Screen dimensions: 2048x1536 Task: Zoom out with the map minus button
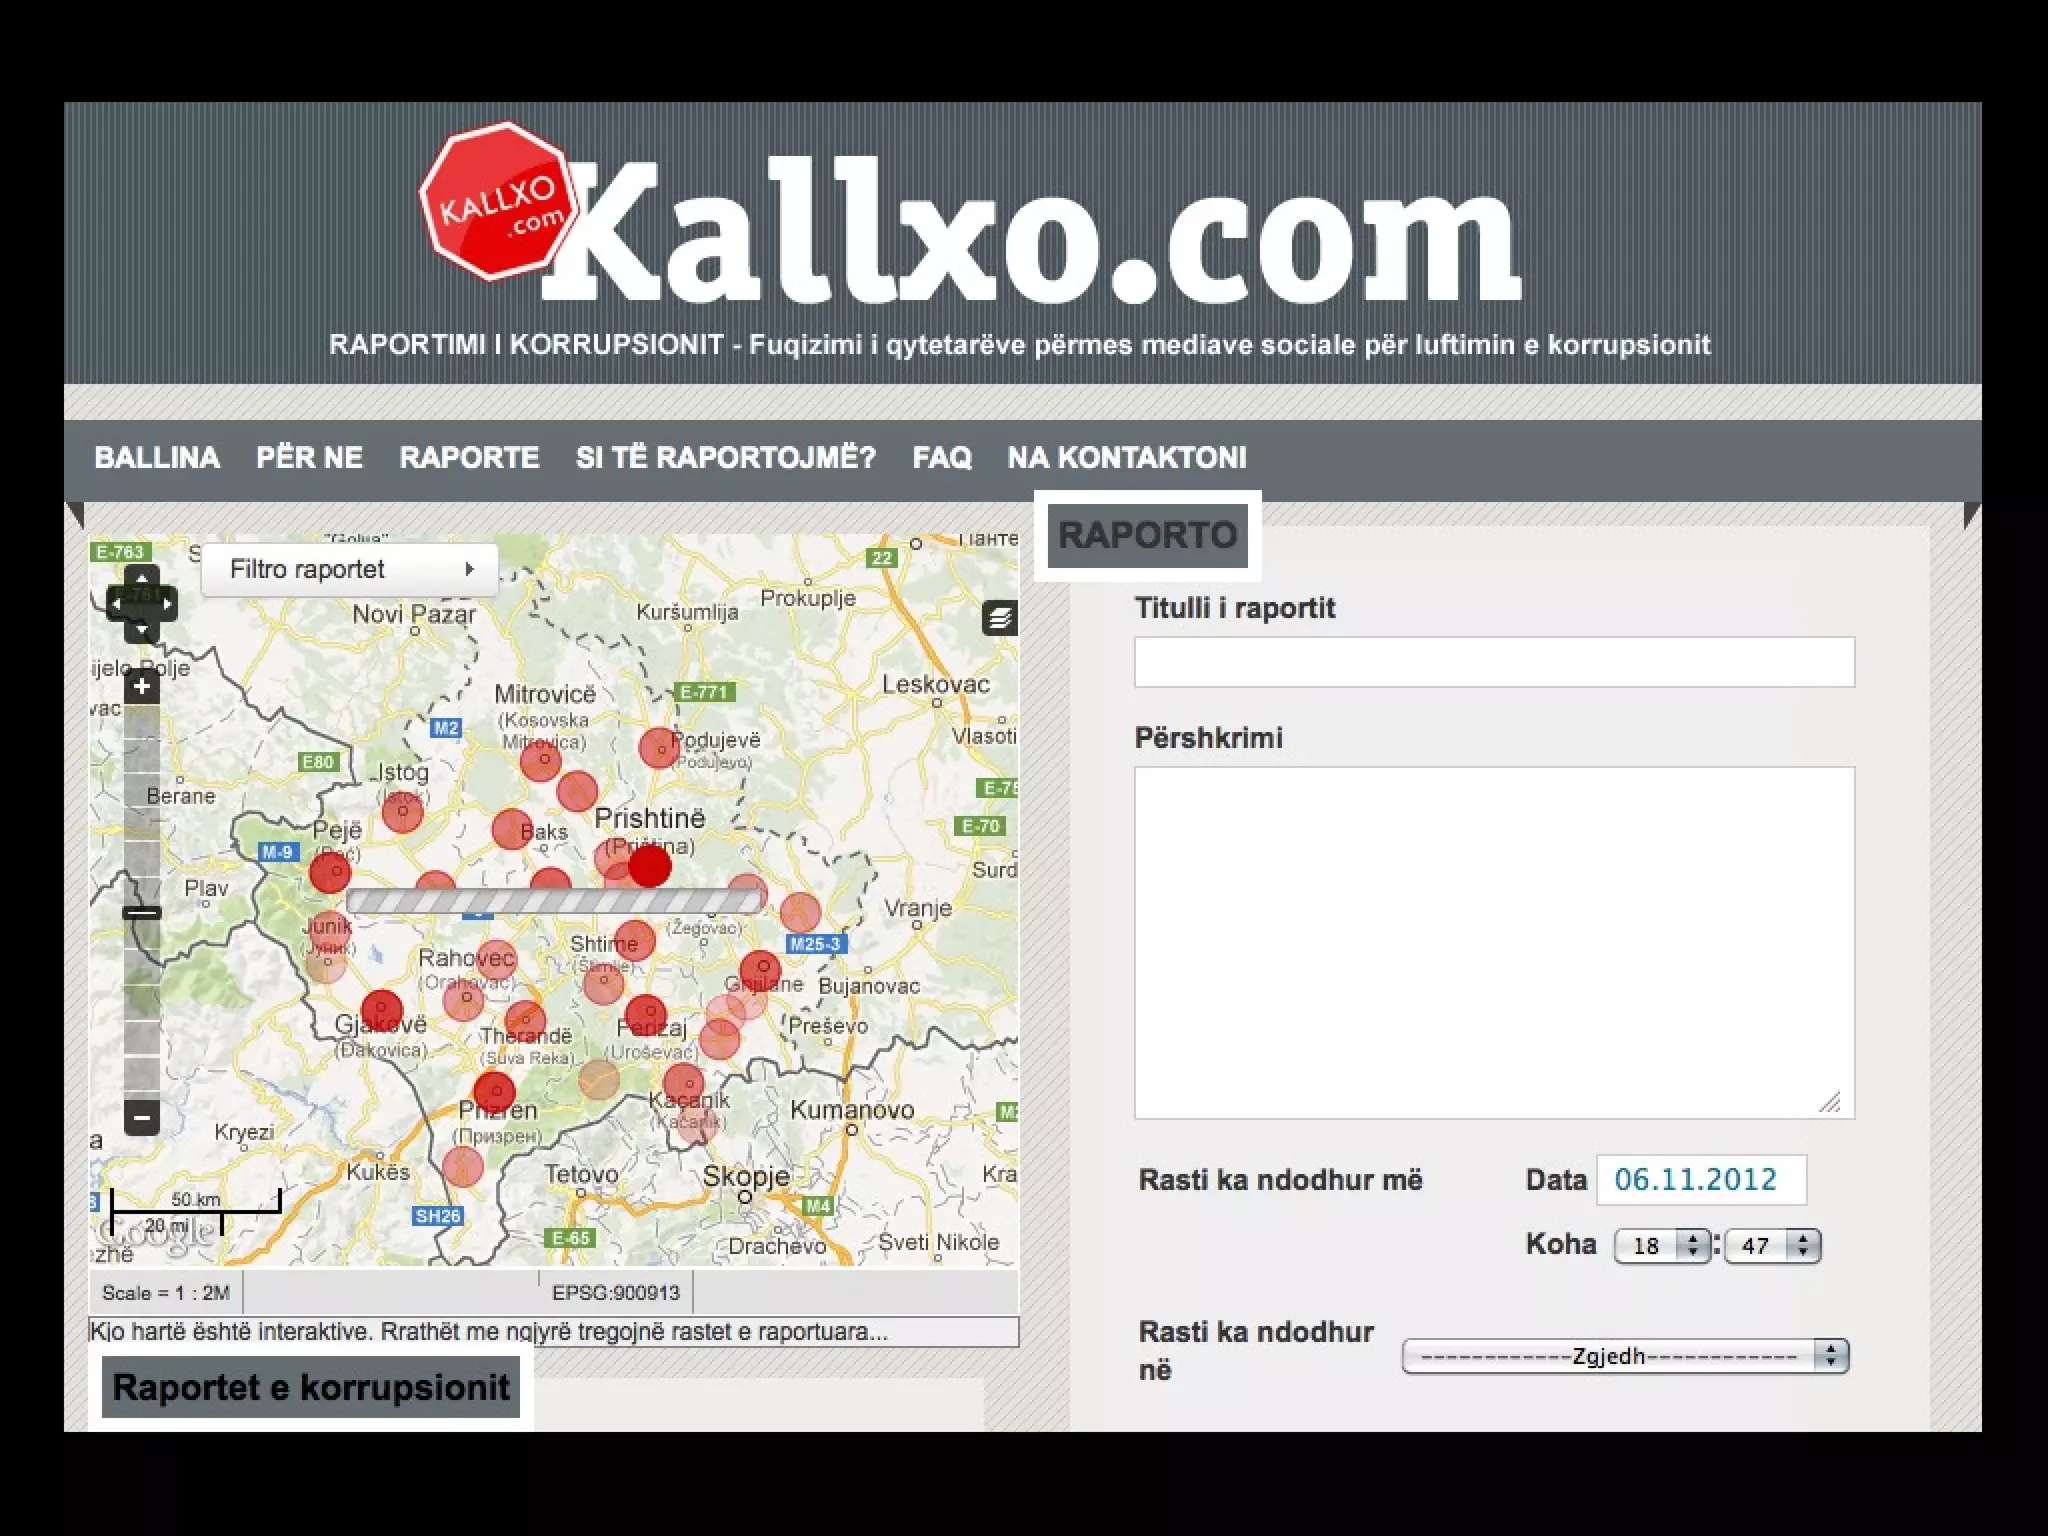142,1117
